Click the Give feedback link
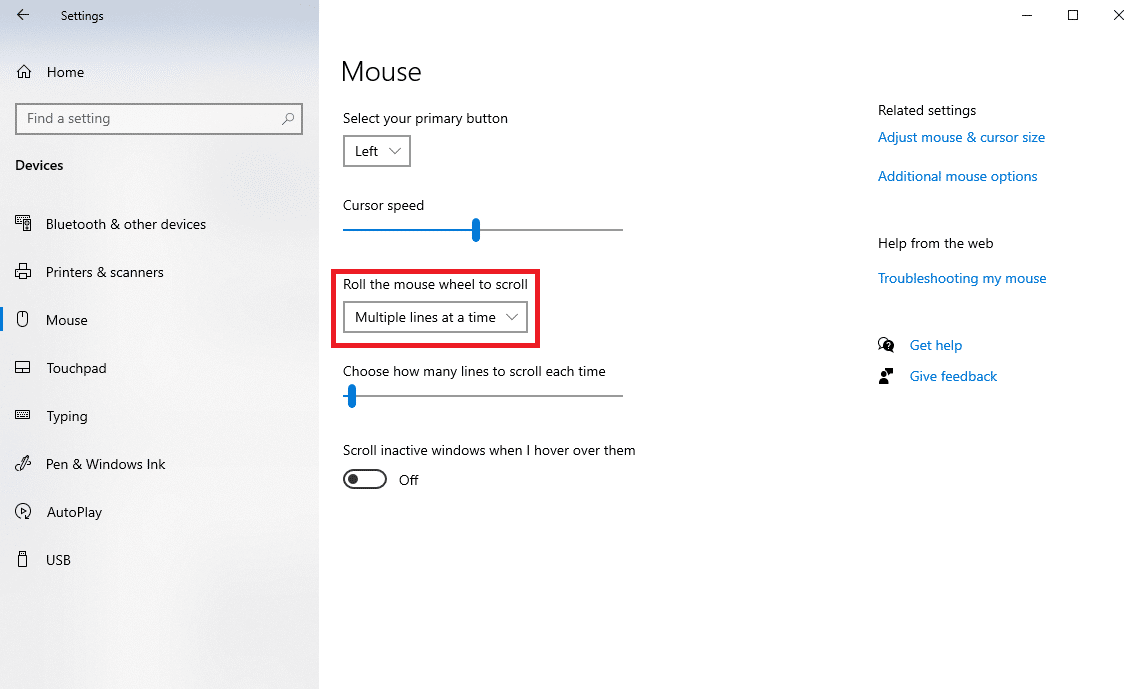 (x=953, y=376)
